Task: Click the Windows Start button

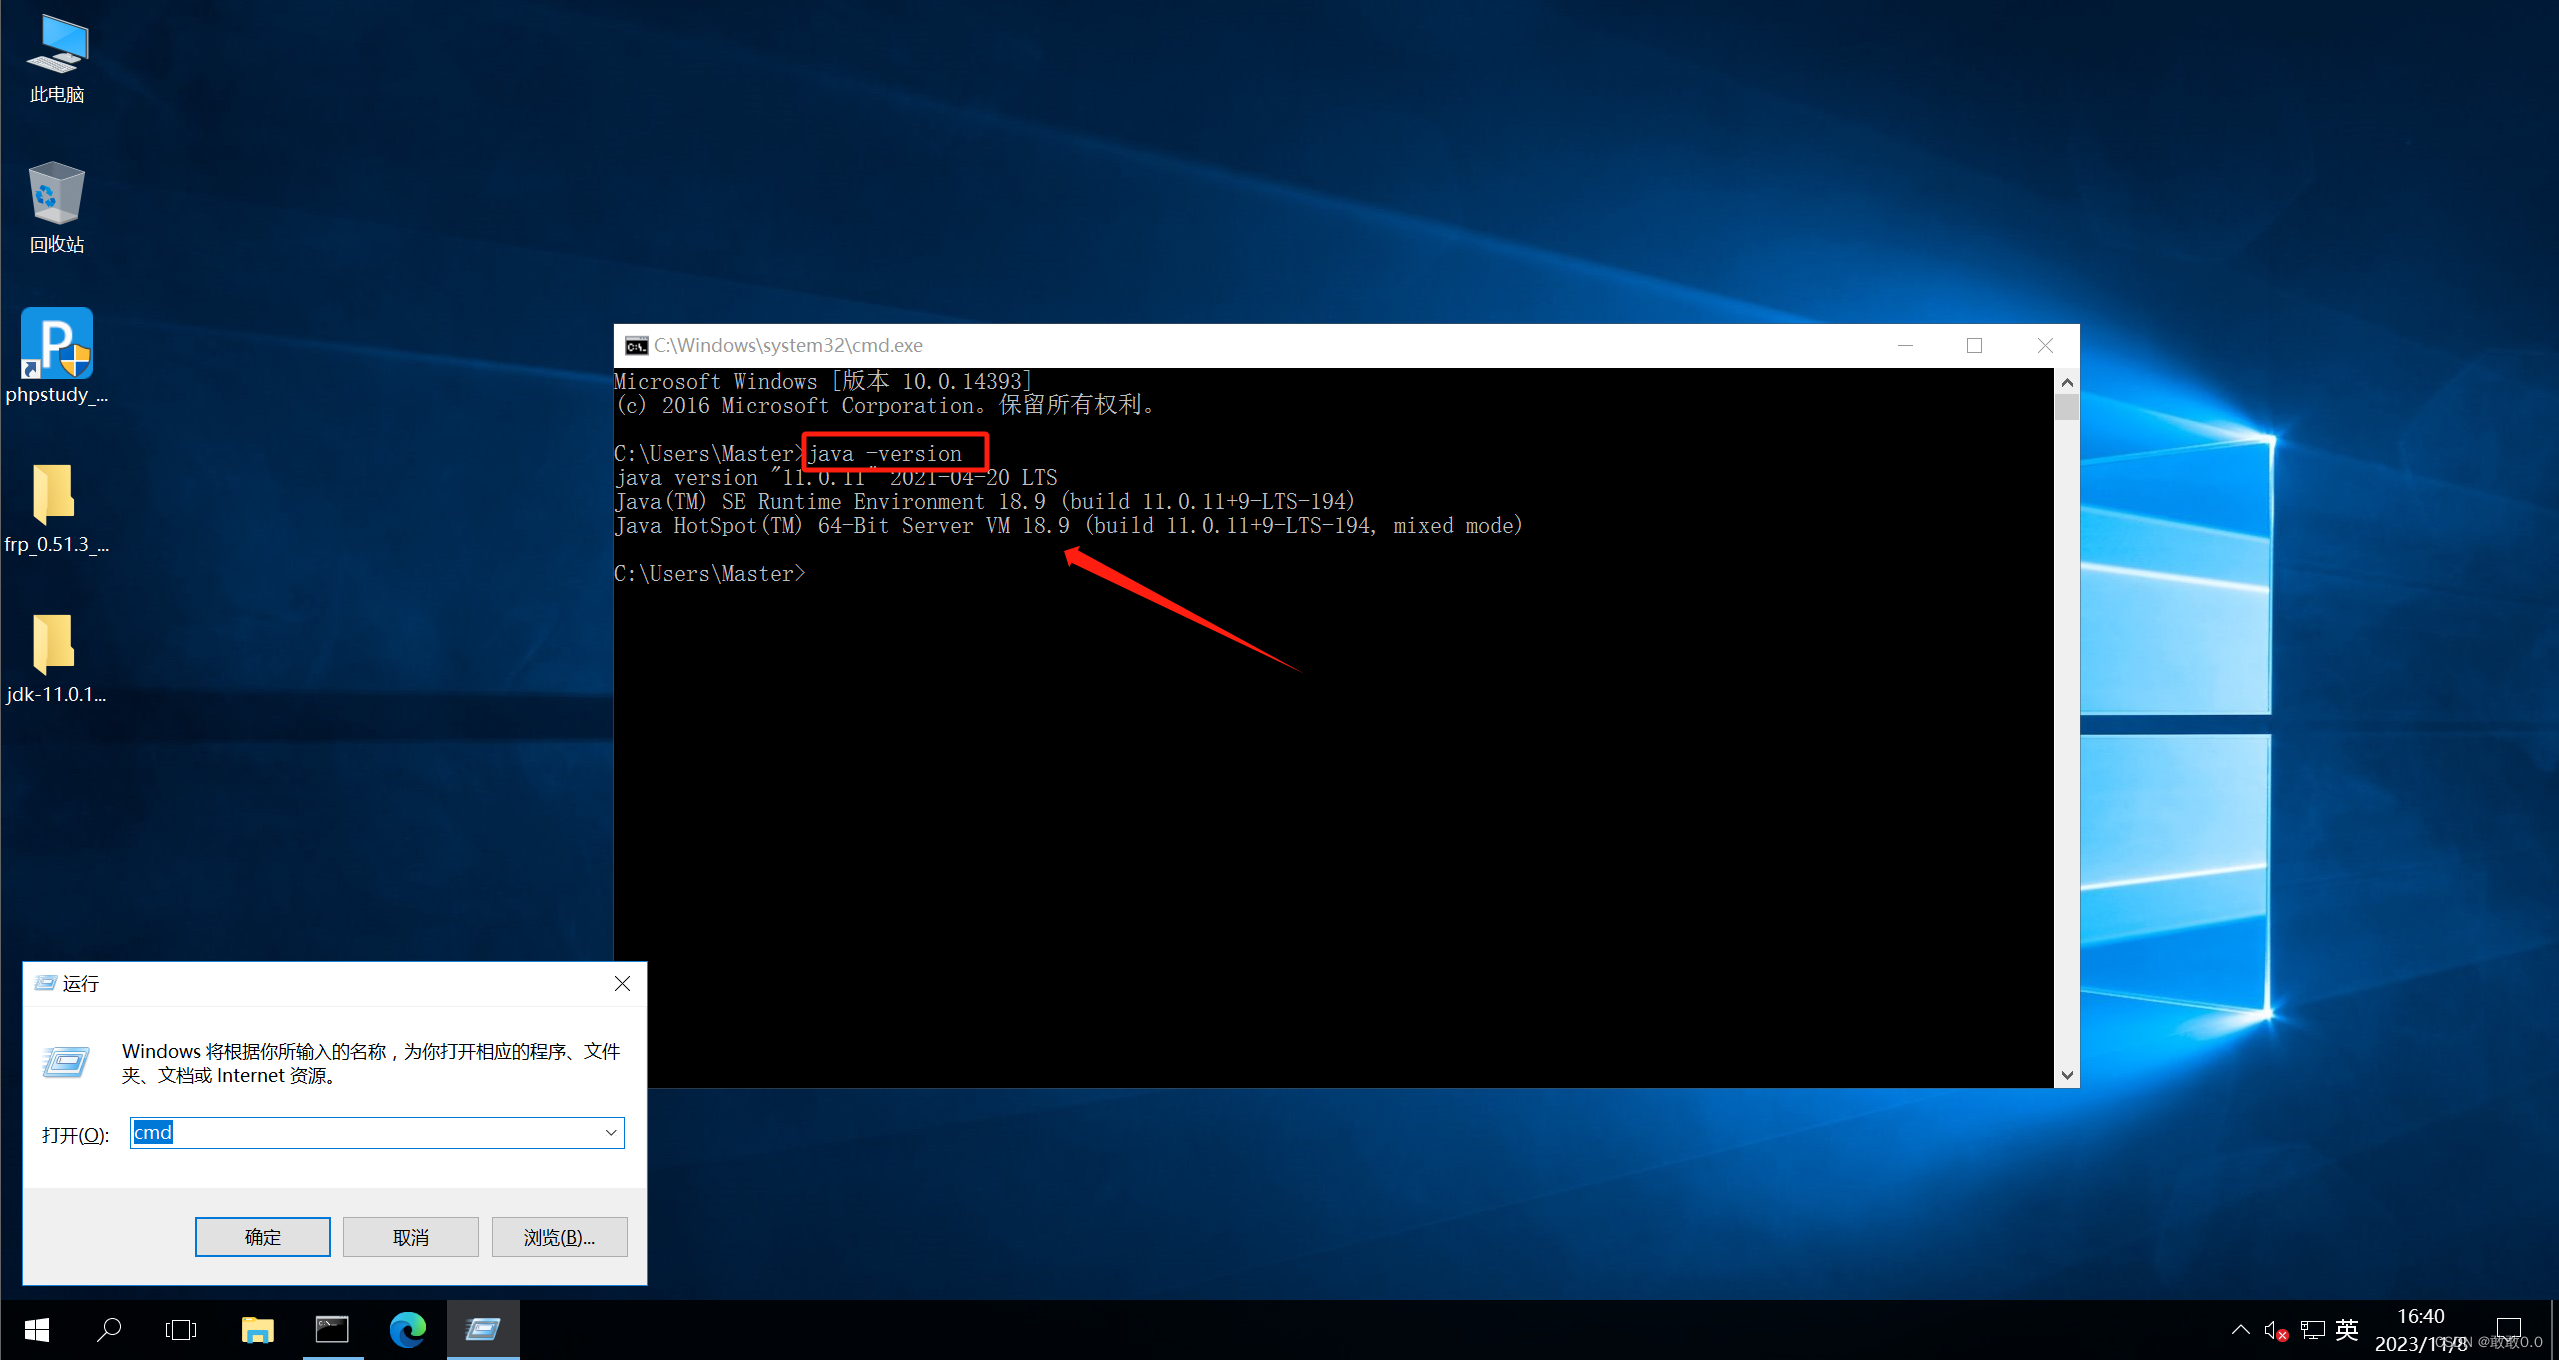Action: click(x=37, y=1329)
